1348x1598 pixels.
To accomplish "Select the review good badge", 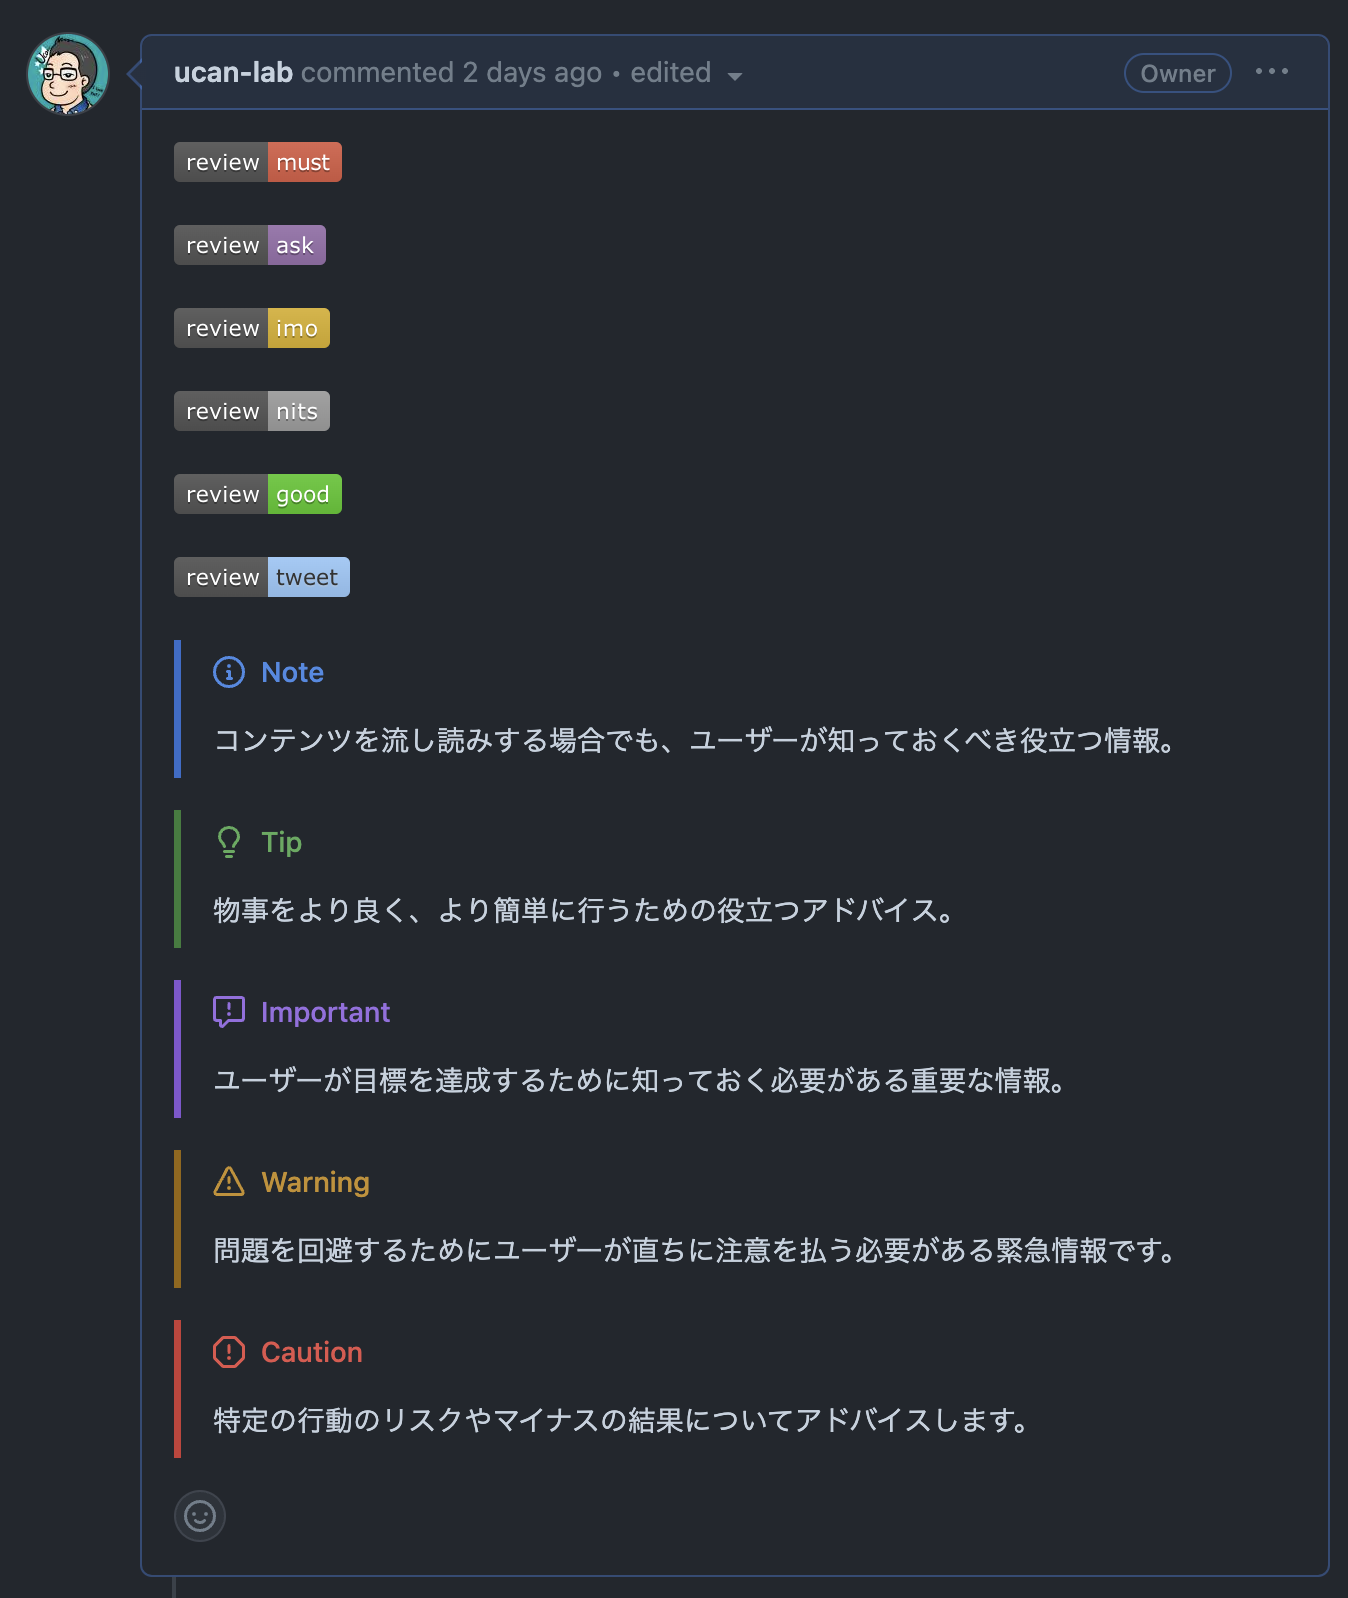I will click(257, 493).
